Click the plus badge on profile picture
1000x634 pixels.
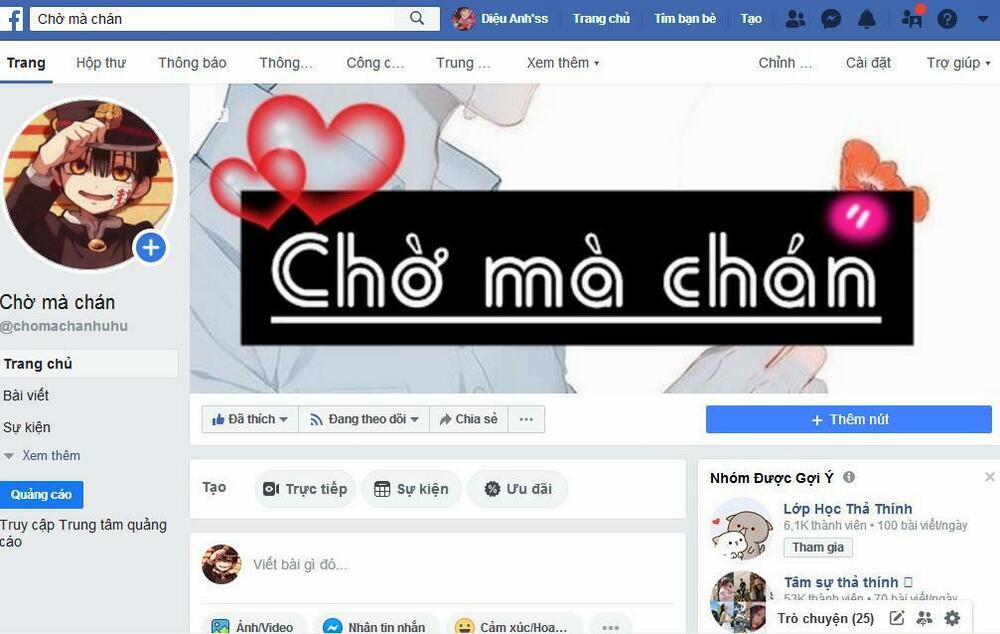[x=151, y=247]
